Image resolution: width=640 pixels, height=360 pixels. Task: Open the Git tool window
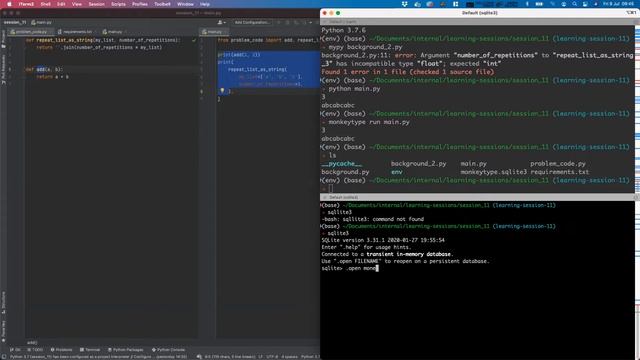click(x=16, y=350)
